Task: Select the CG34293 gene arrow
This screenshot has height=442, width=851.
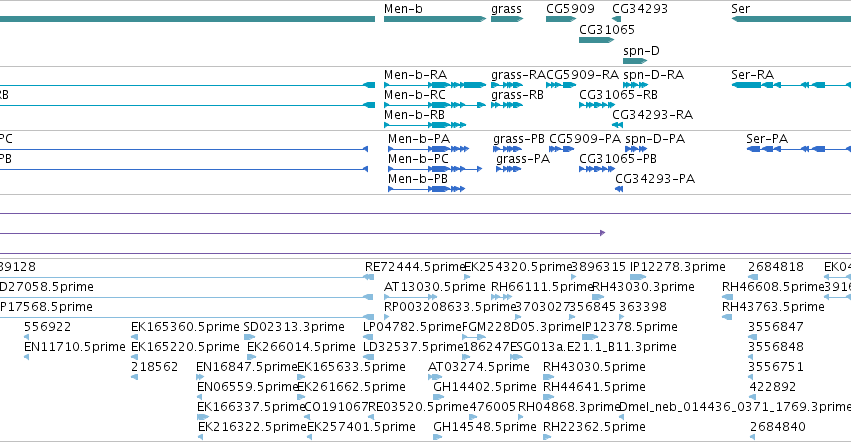Action: coord(617,19)
